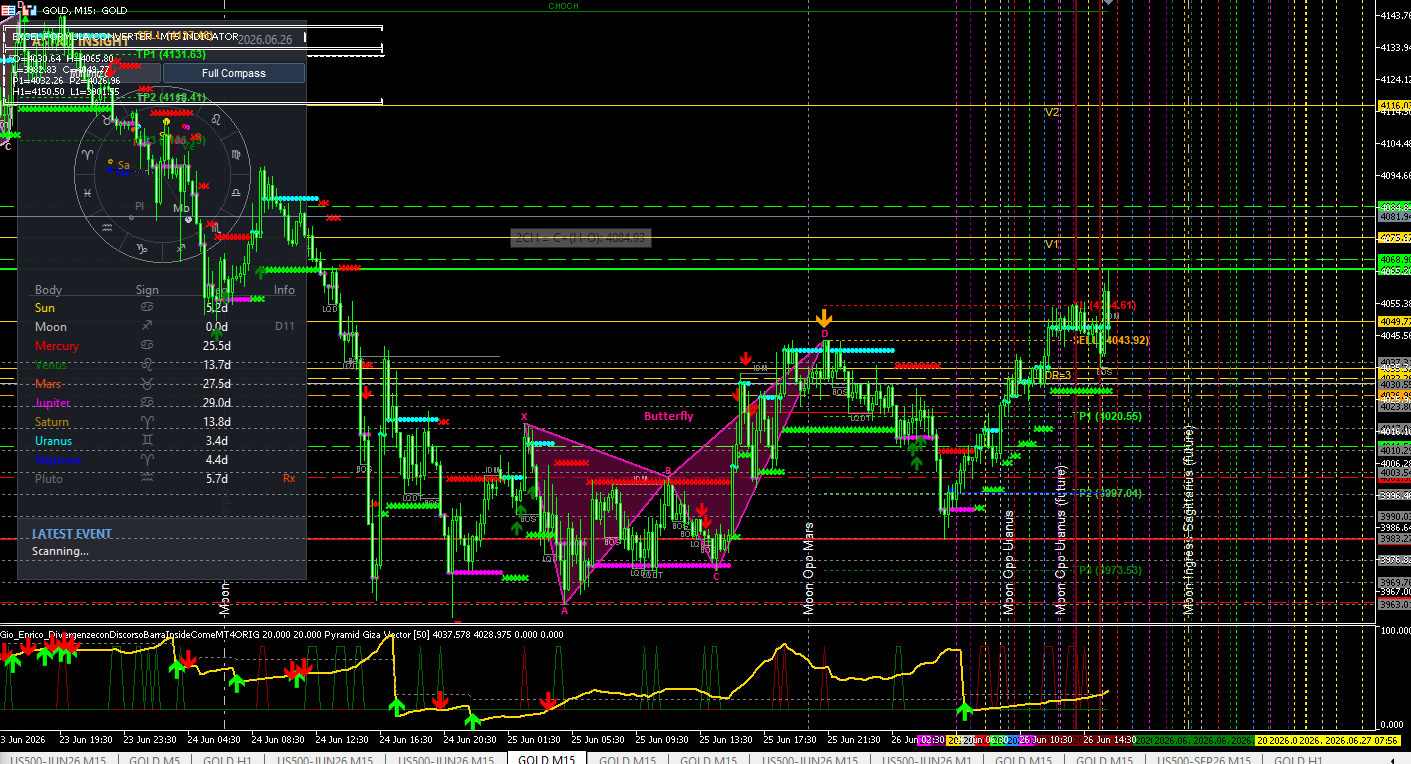Click the Aquarius glyph in the Pluto row
This screenshot has width=1411, height=764.
[147, 479]
